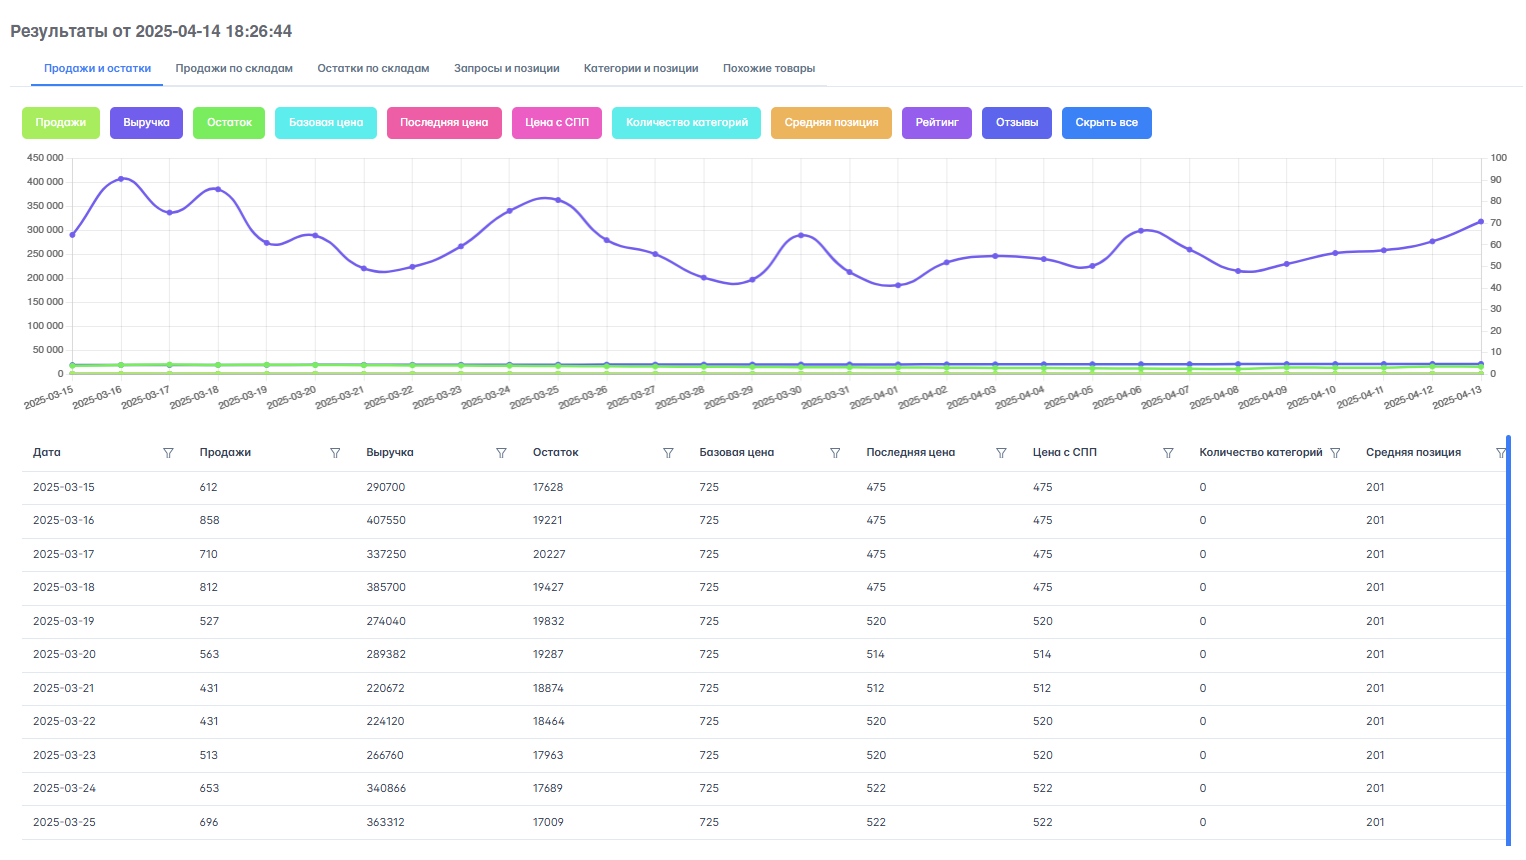The height and width of the screenshot is (860, 1526).
Task: Open filter icon for Продажи column
Action: tap(335, 453)
